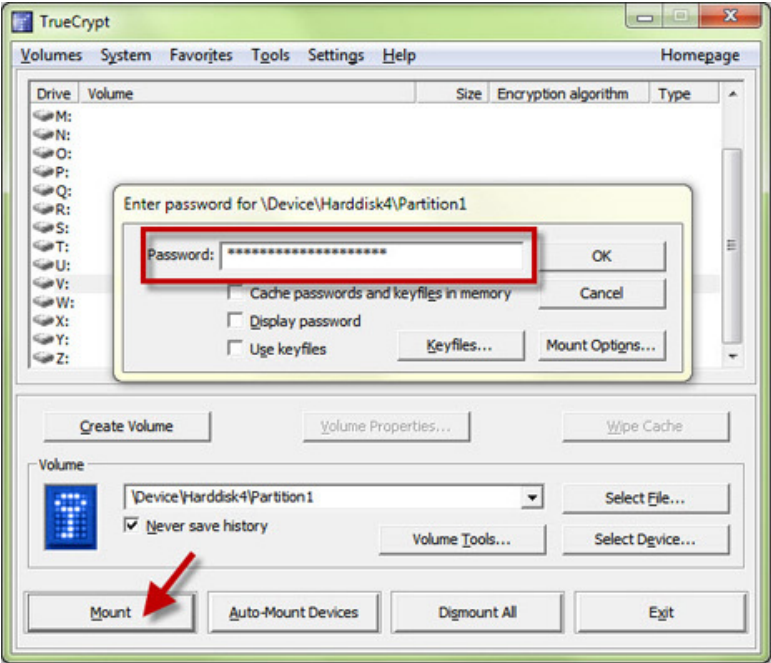
Task: Click Select Device... button
Action: pyautogui.click(x=645, y=540)
